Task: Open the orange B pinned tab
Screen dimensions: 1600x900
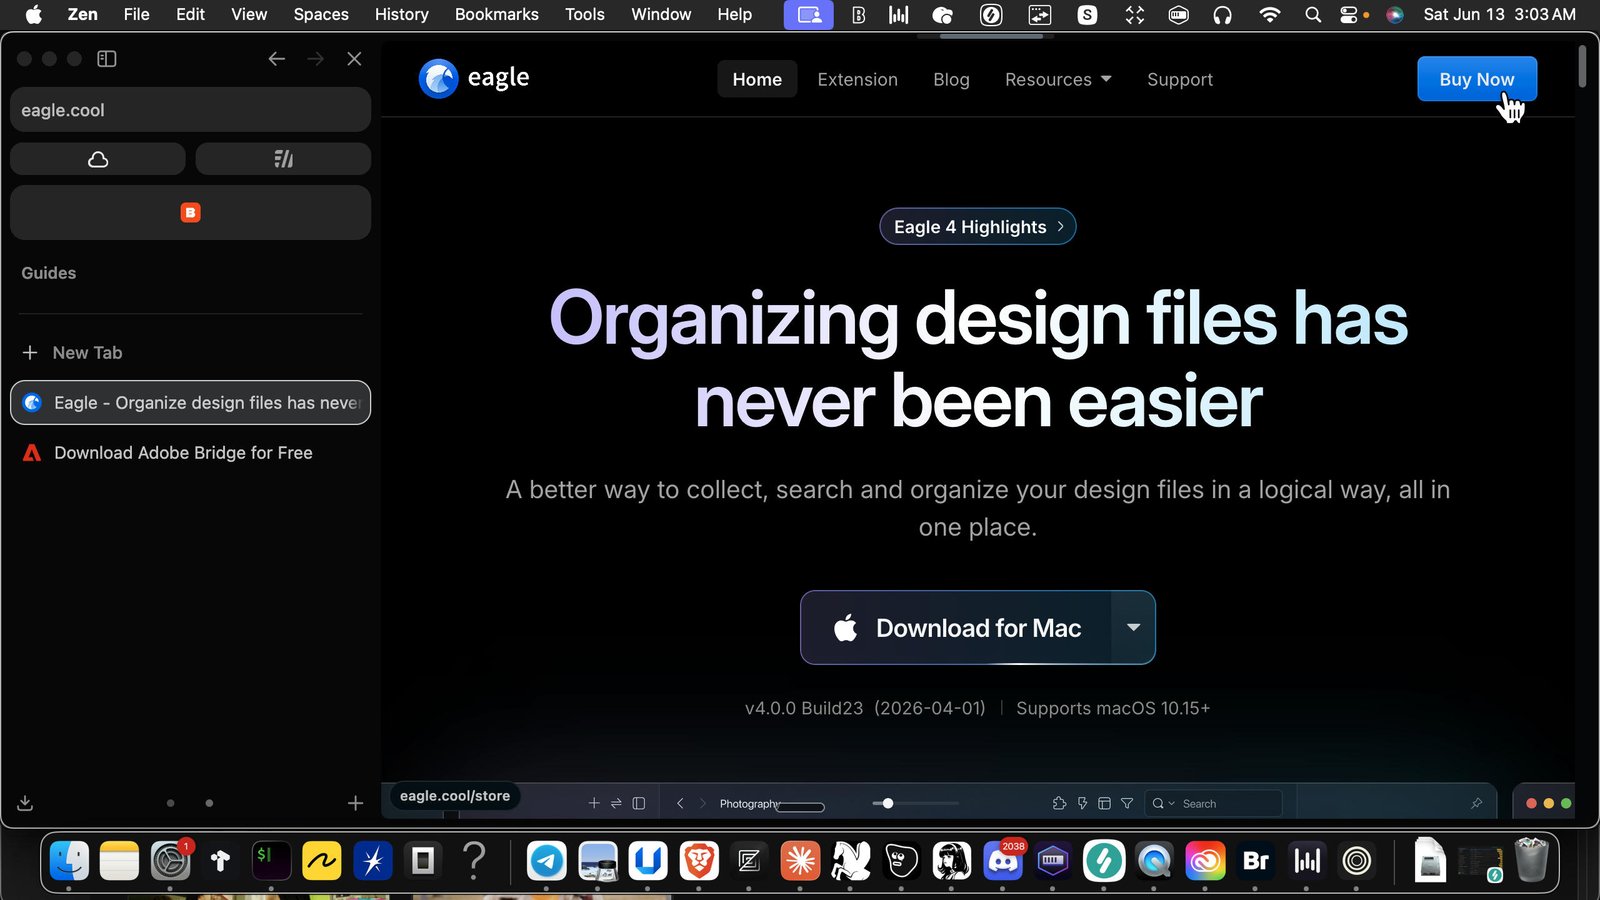Action: 190,212
